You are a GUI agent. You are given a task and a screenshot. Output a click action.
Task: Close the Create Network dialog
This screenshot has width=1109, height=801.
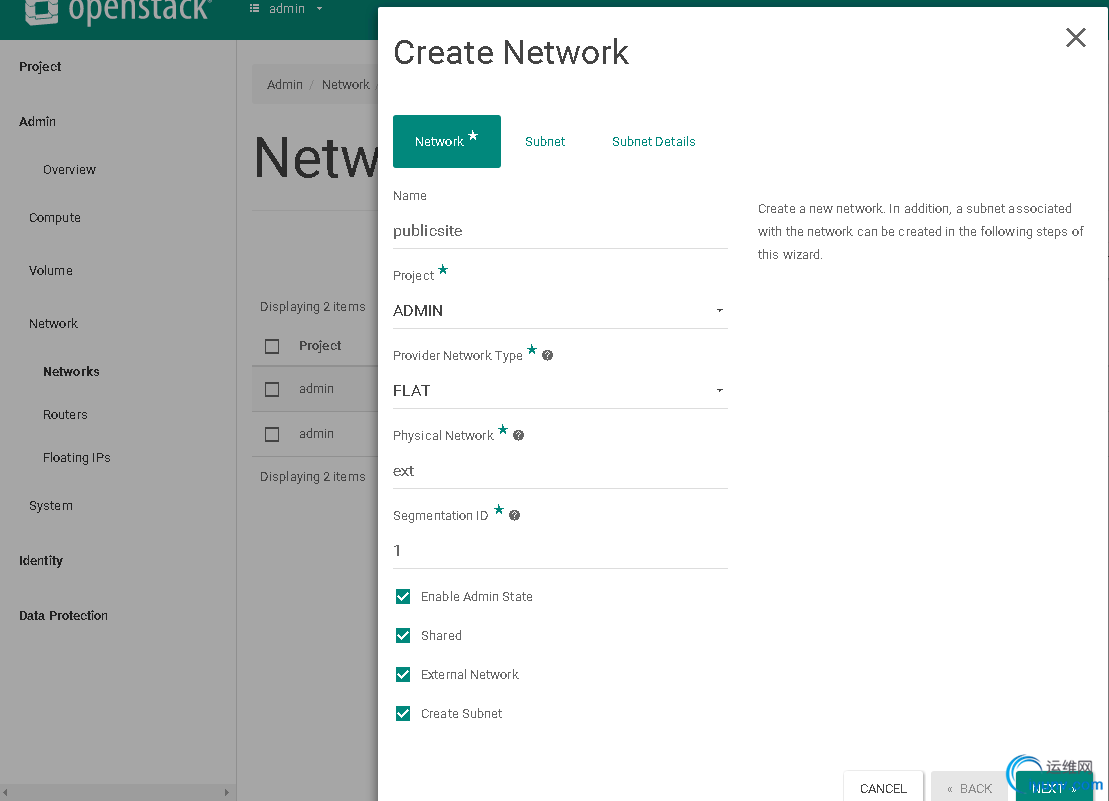(x=1075, y=37)
